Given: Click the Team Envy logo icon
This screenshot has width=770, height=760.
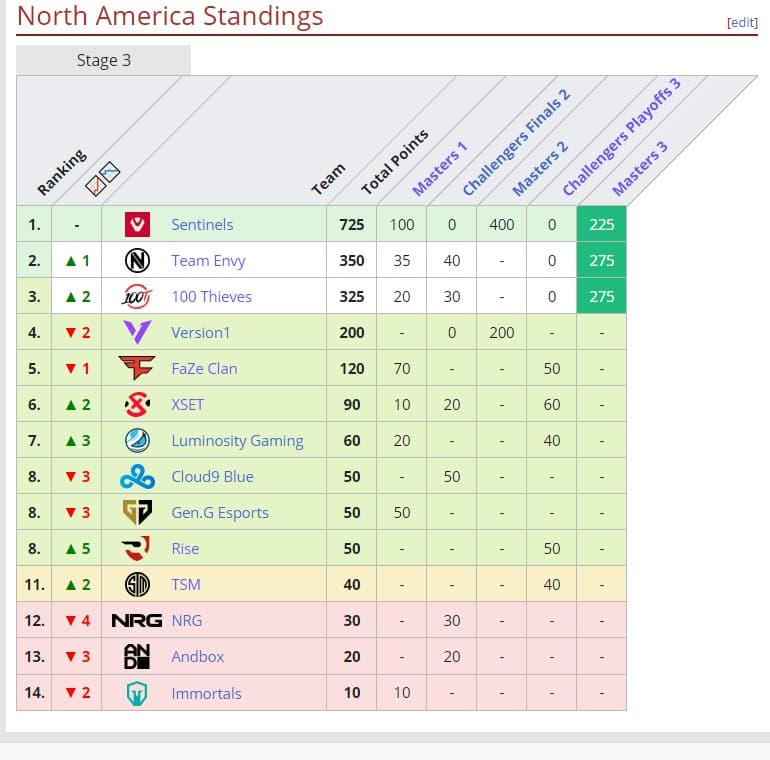Looking at the screenshot, I should click(137, 260).
